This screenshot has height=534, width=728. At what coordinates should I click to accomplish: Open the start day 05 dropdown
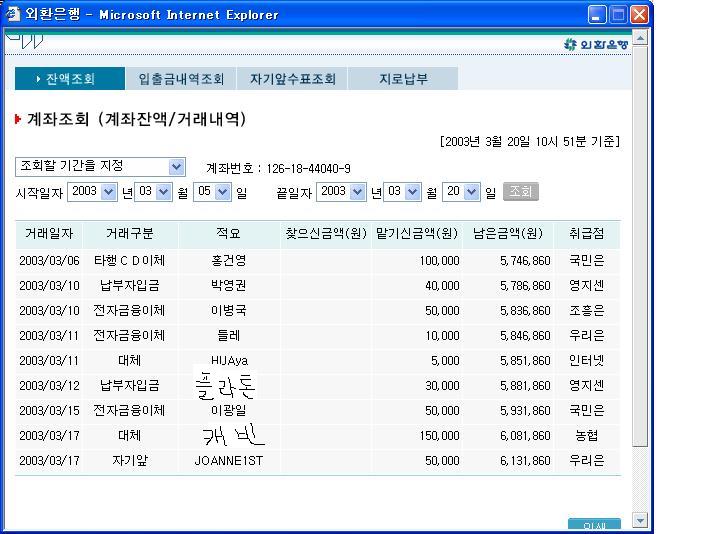[x=222, y=191]
